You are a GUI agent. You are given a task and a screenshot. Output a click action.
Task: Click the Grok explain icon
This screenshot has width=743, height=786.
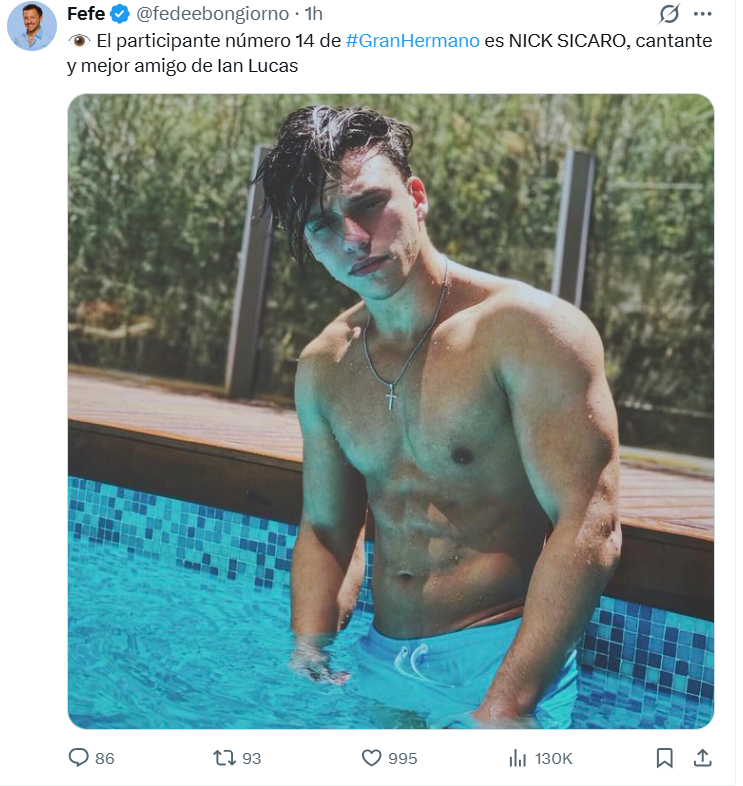click(x=669, y=14)
